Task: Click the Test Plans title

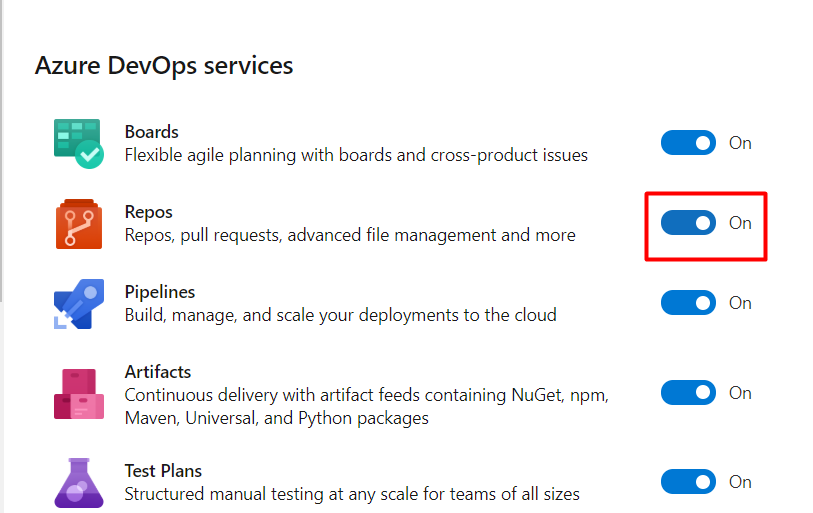Action: pyautogui.click(x=163, y=471)
